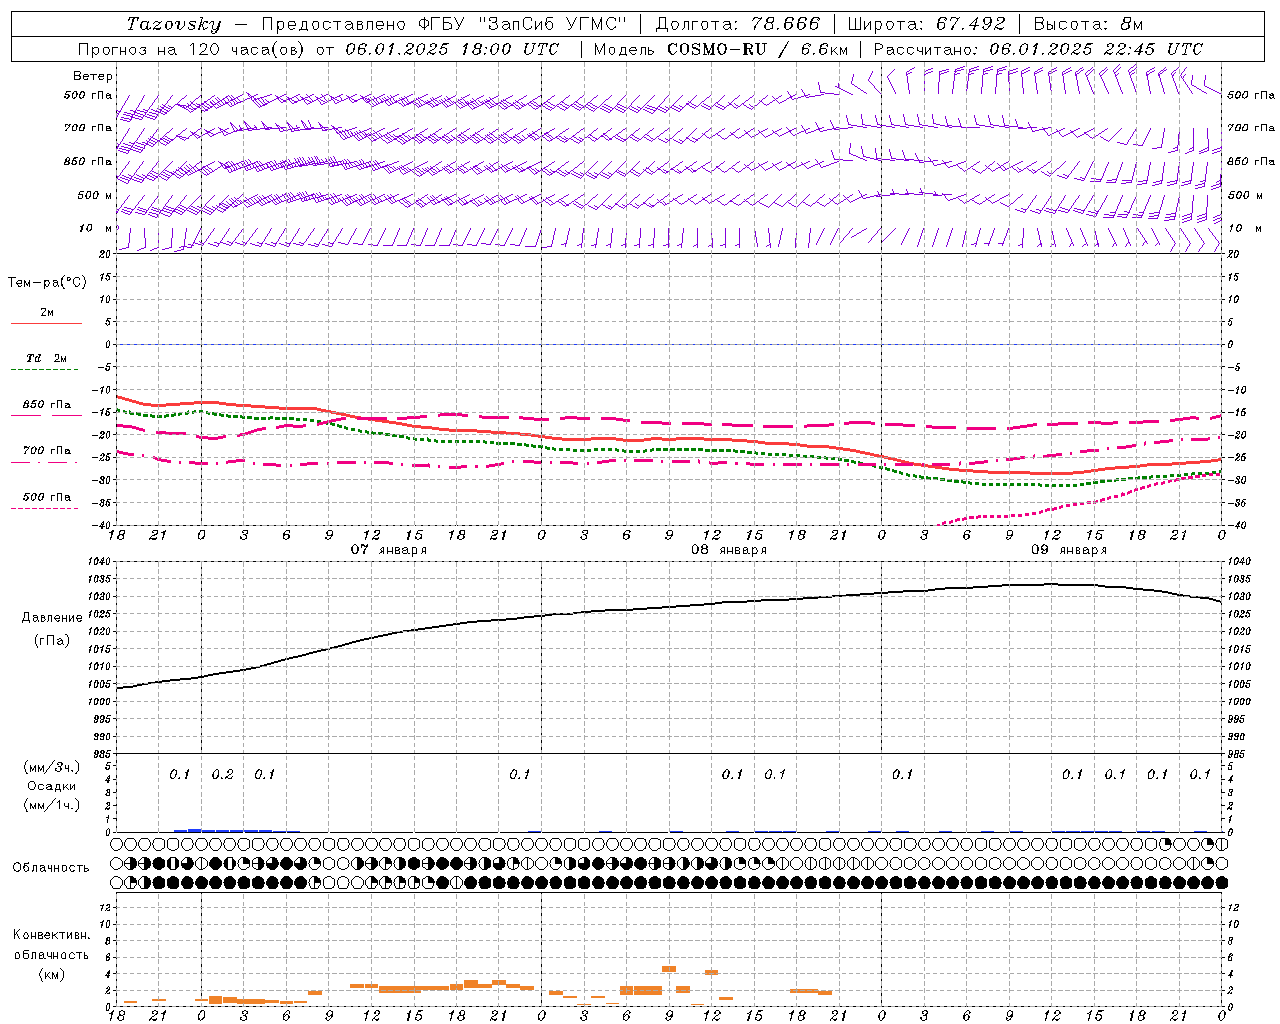Viewport: 1280px width, 1024px height.
Task: Select the (км) unit of convective cloudiness
Action: coord(51,974)
